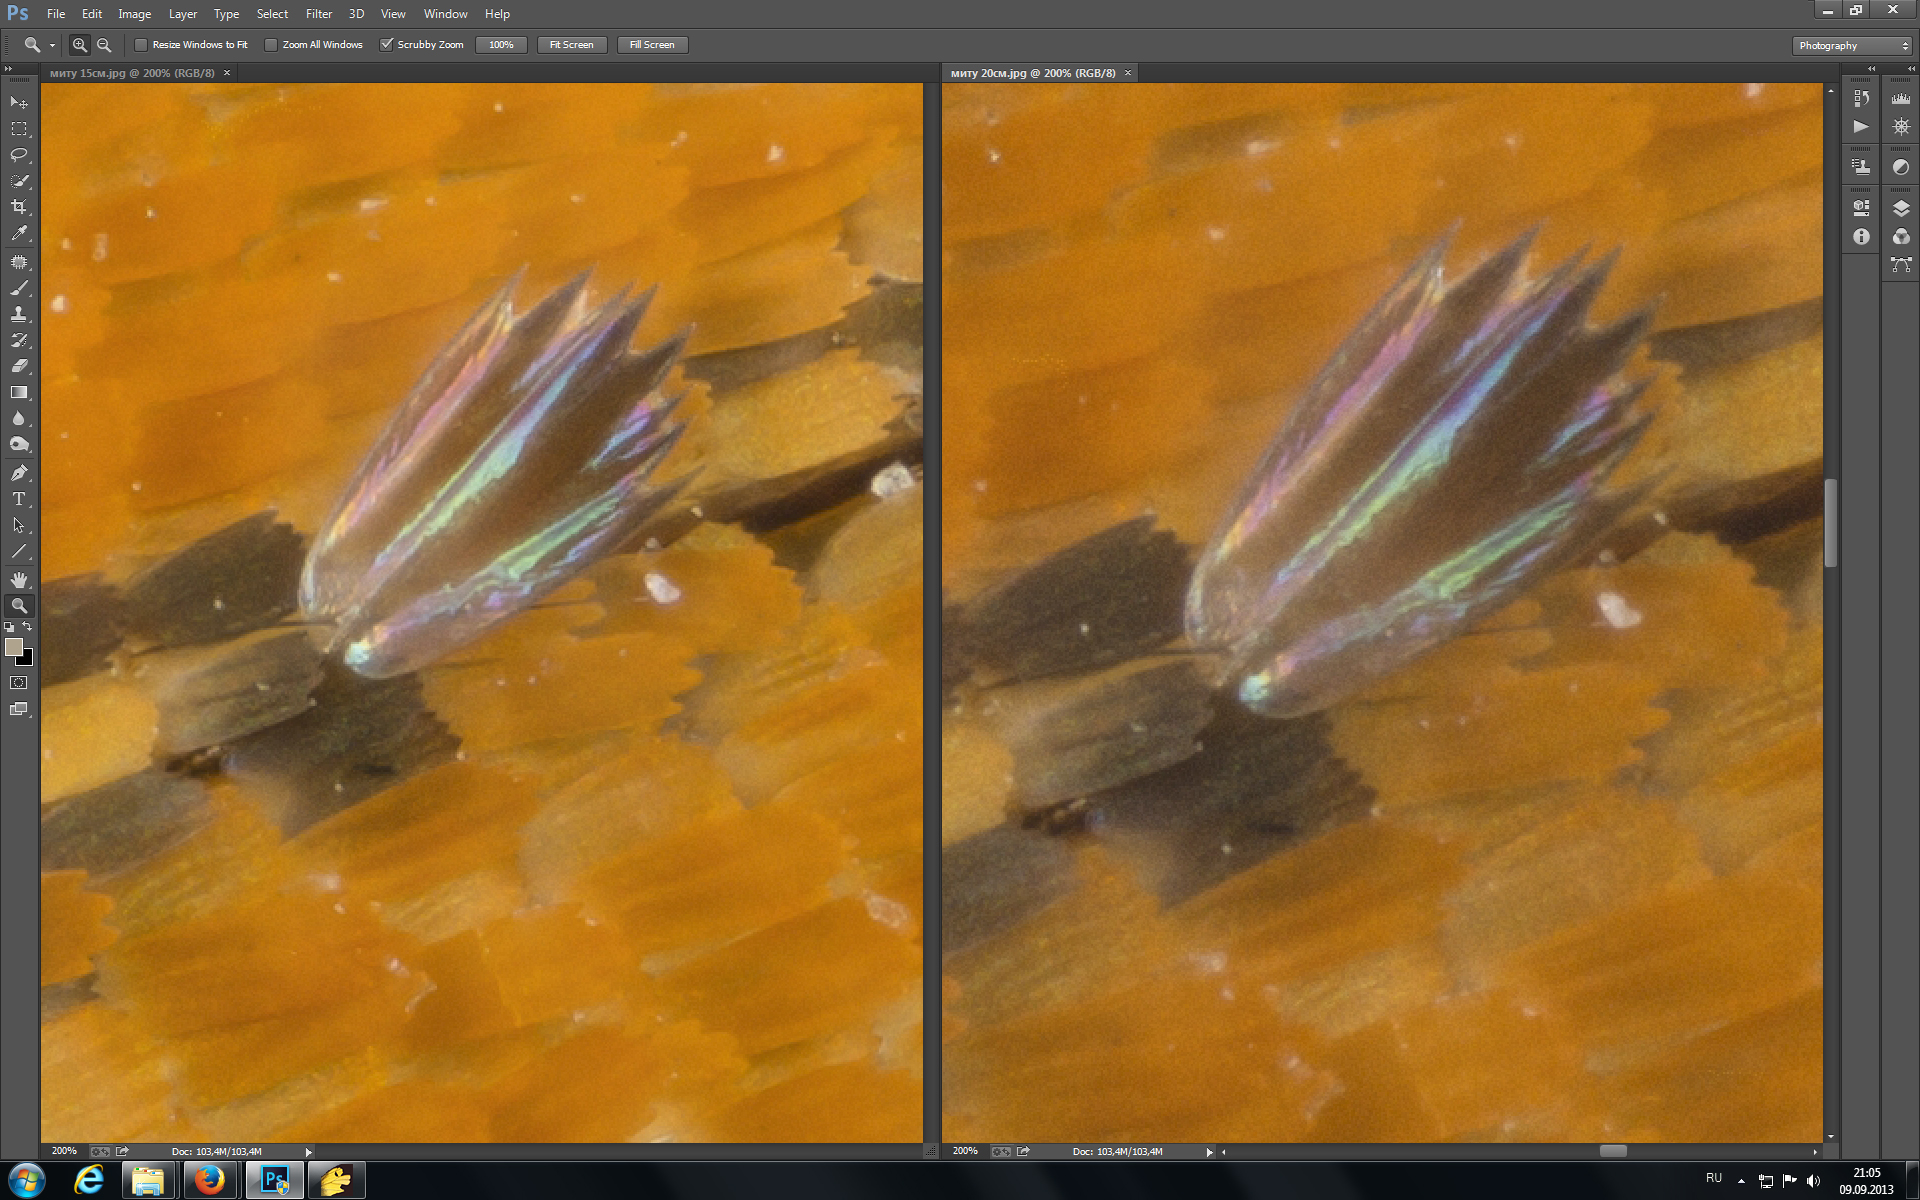Switch to миту 20см.jpg document tab
1920x1200 pixels.
(1032, 73)
